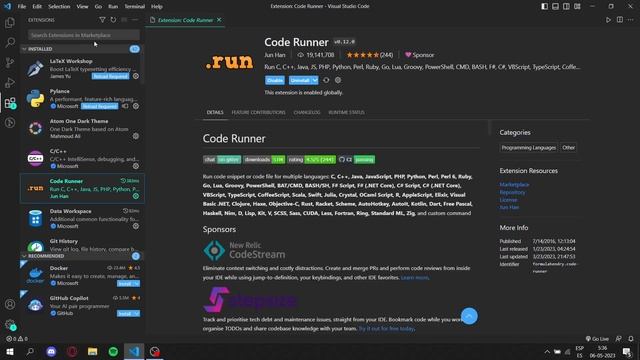Open the Windows Start menu
The width and height of the screenshot is (640, 360).
10,351
